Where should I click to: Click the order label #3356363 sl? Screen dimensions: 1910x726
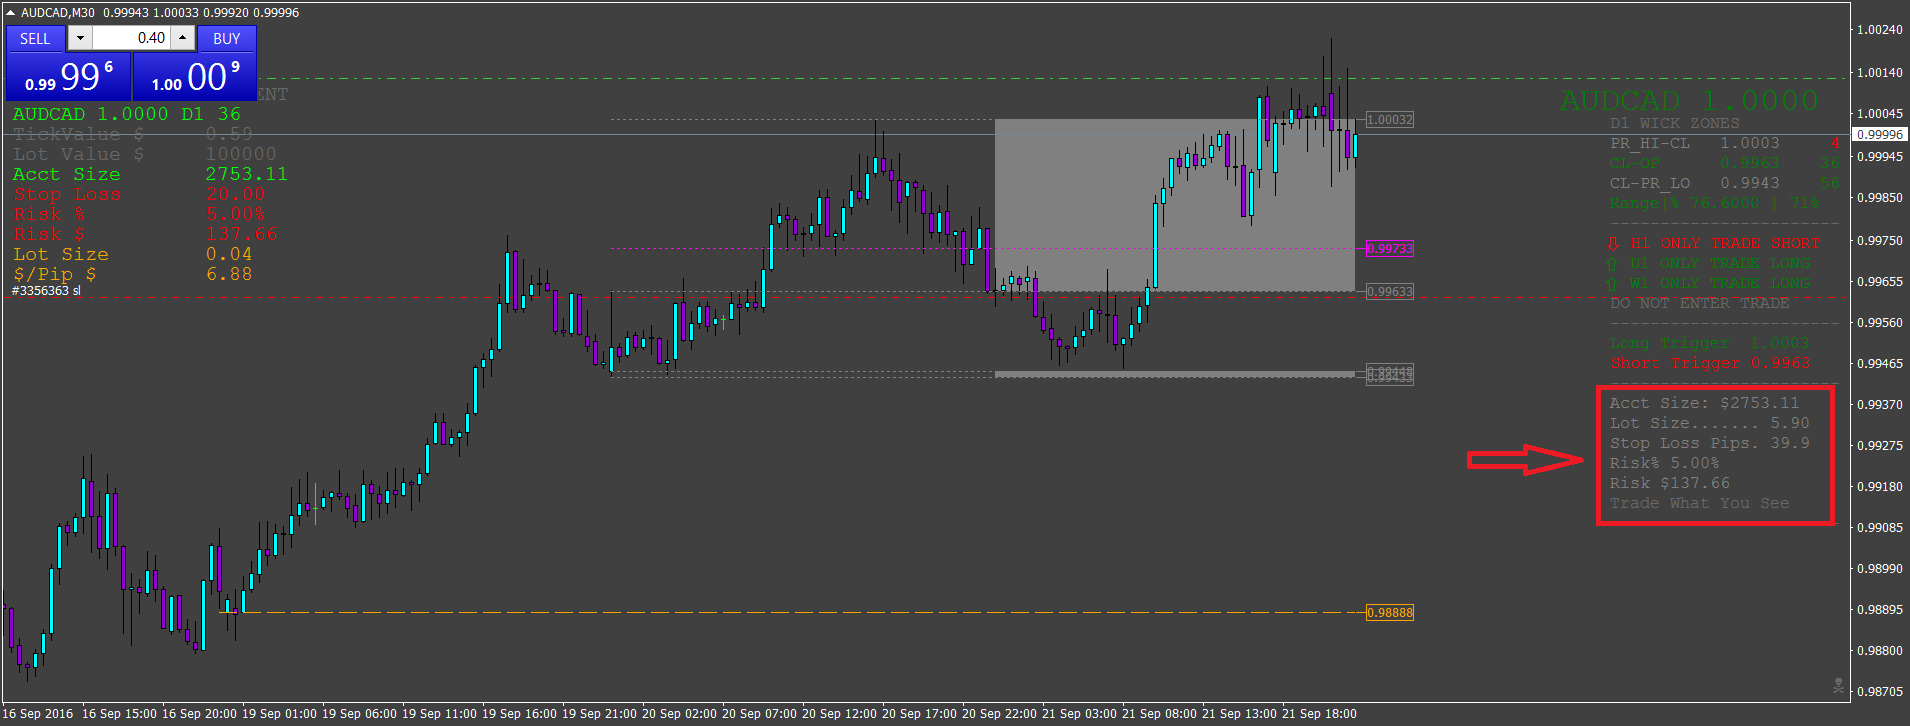click(46, 291)
